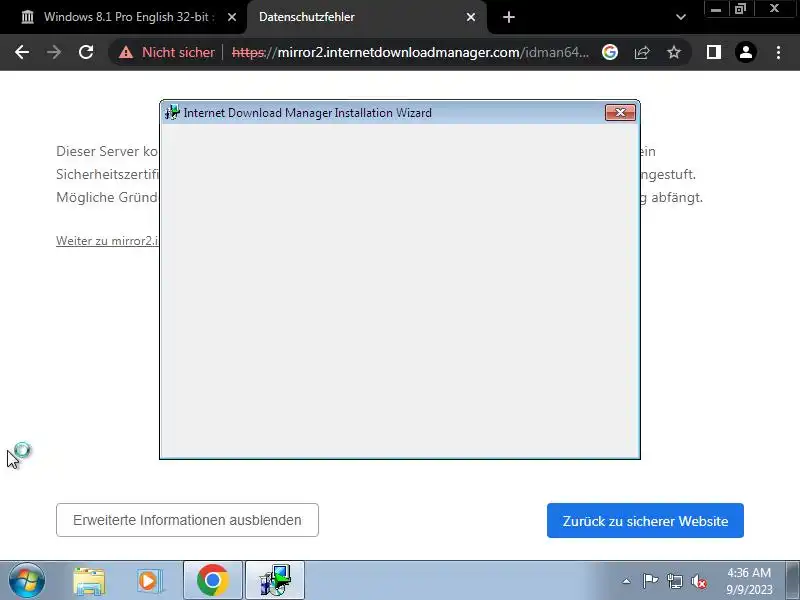The image size is (800, 600).
Task: Click Show desktop strip at taskbar end
Action: coord(793,581)
